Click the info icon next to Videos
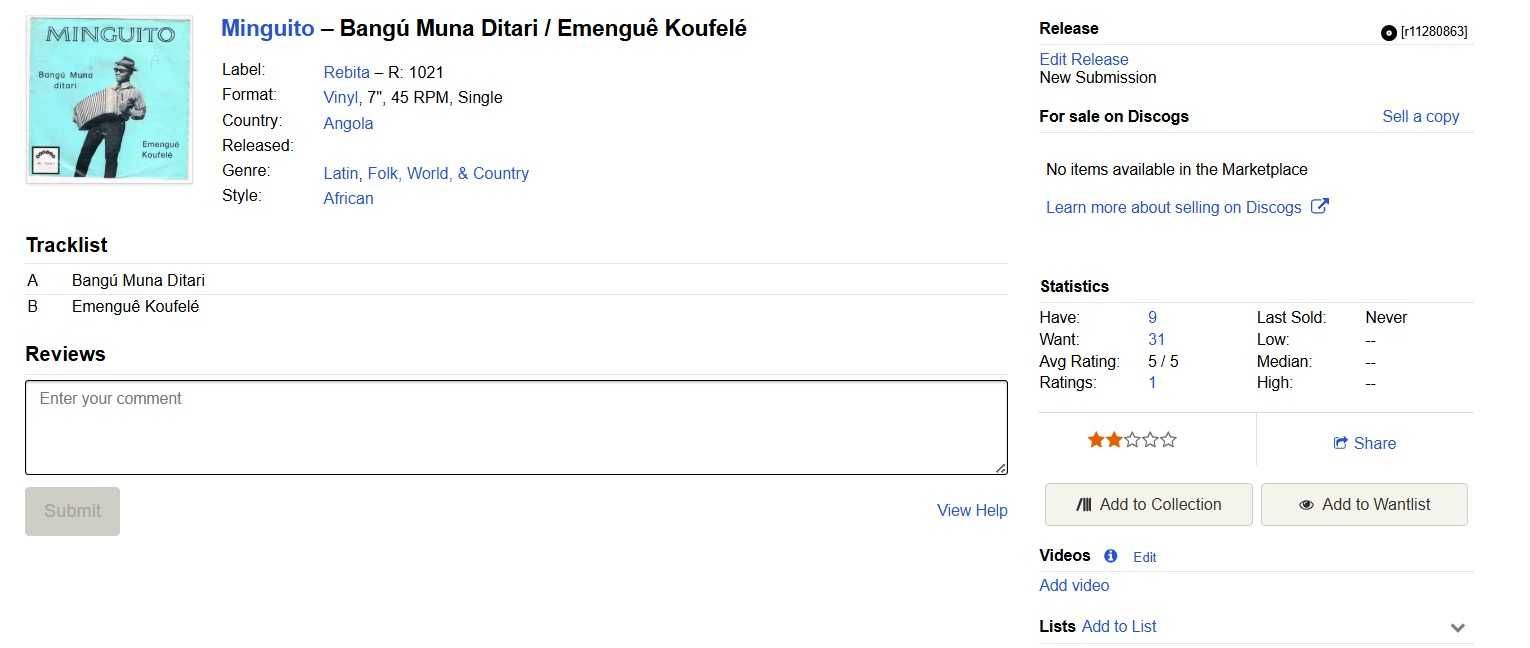 tap(1110, 556)
